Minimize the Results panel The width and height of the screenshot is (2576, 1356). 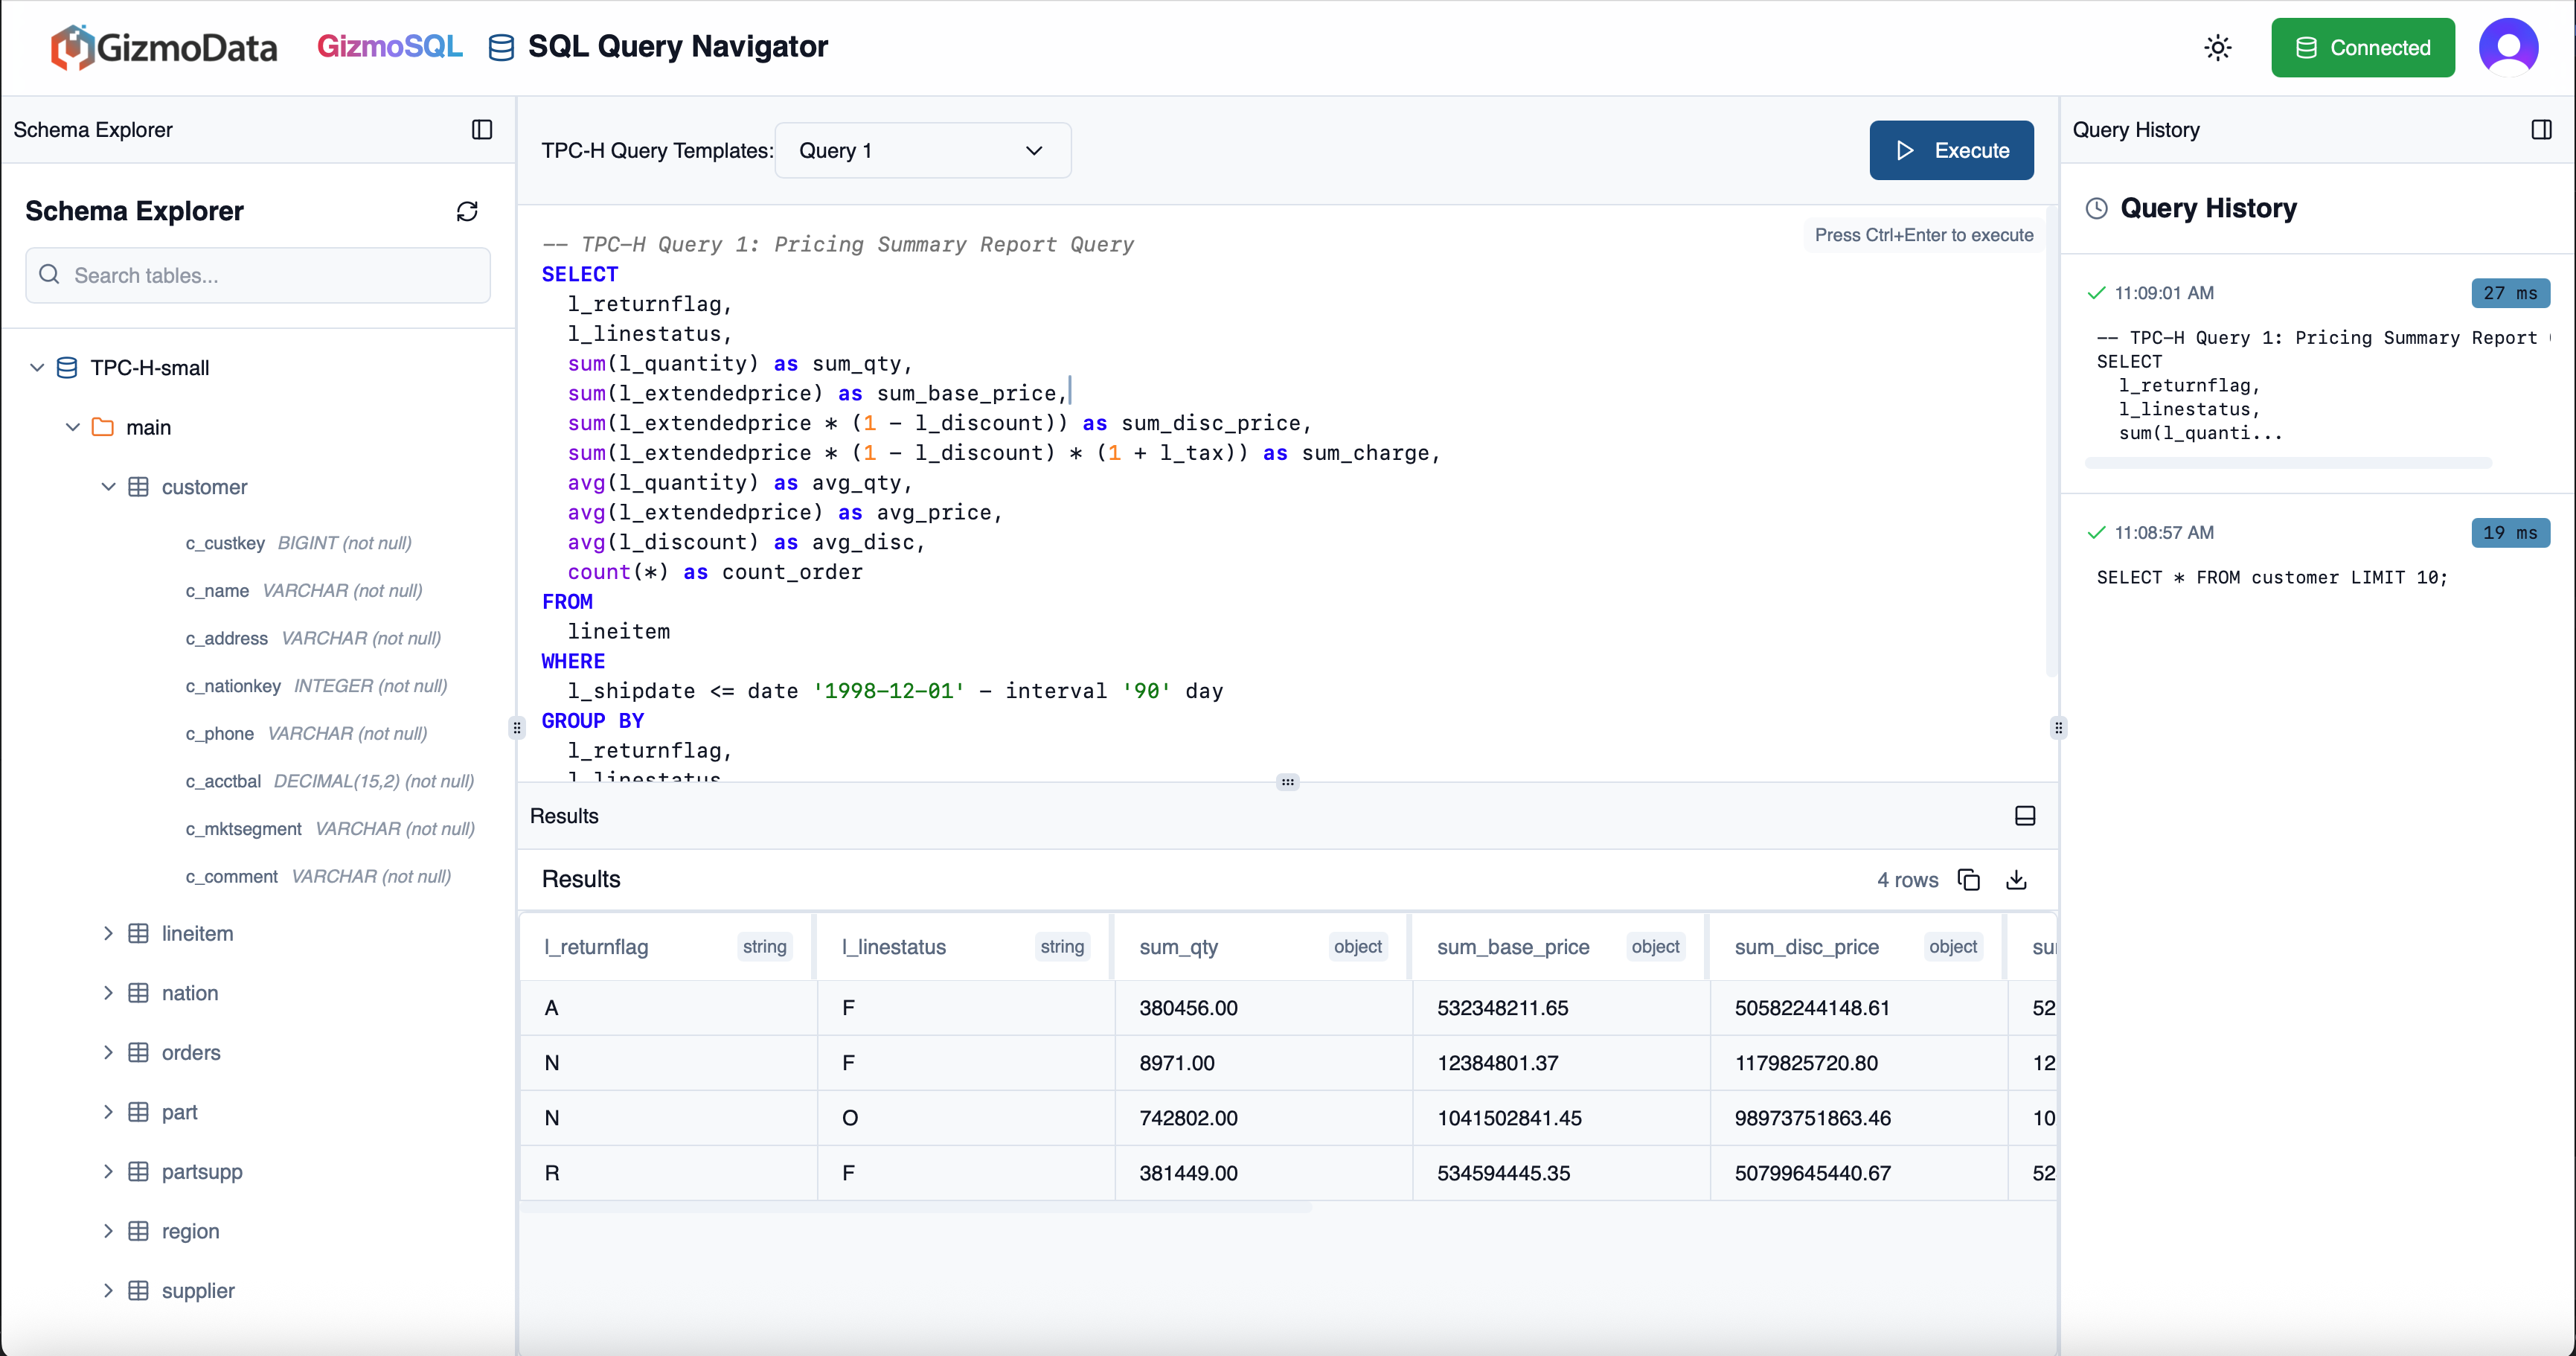point(2024,816)
